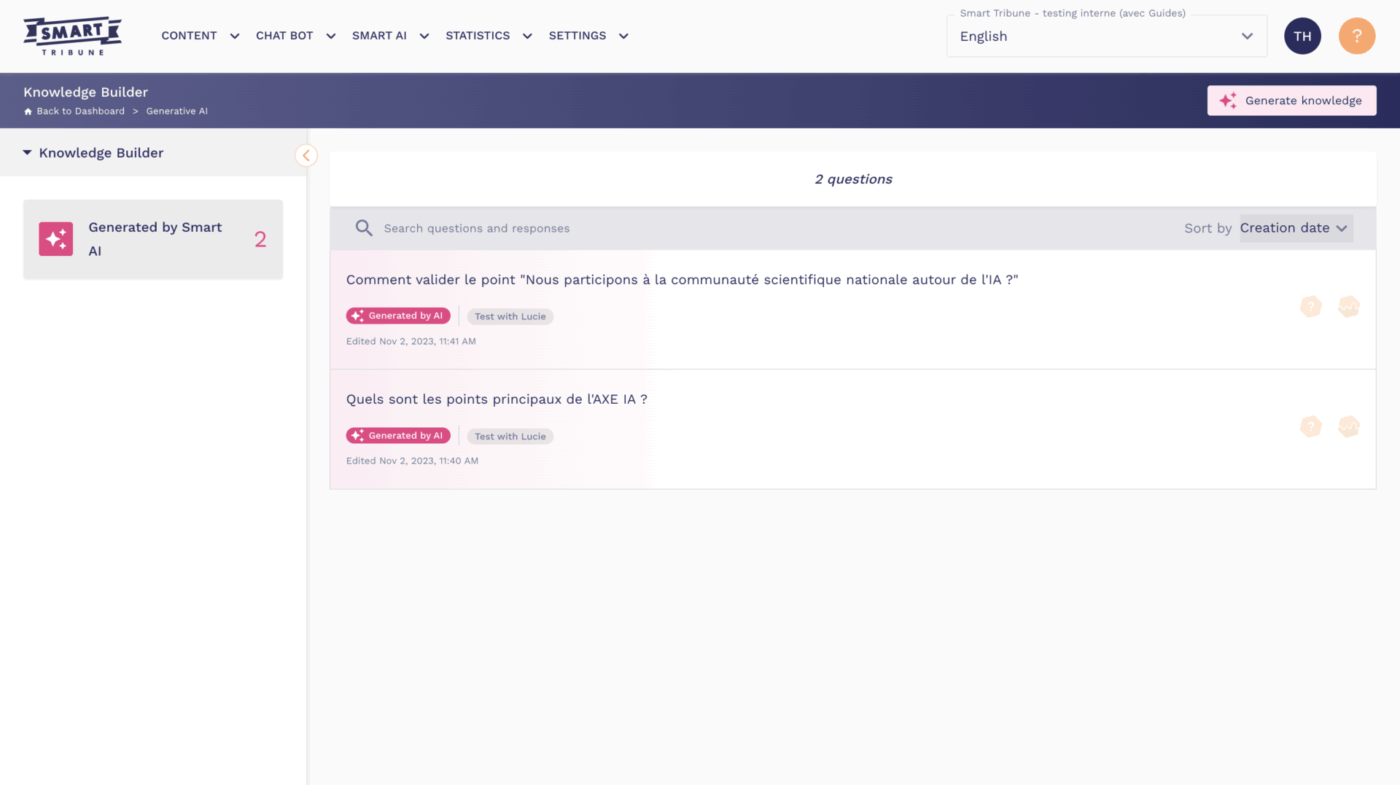
Task: Open the orange help question-mark bubble
Action: (x=1356, y=35)
